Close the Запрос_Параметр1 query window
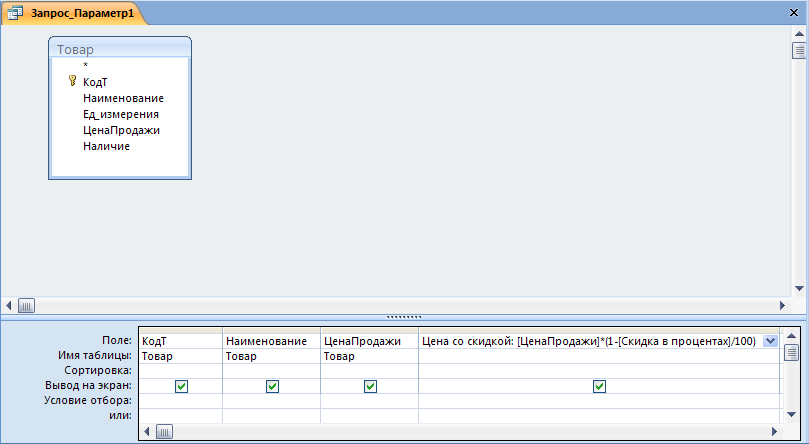Image resolution: width=809 pixels, height=444 pixels. coord(794,13)
